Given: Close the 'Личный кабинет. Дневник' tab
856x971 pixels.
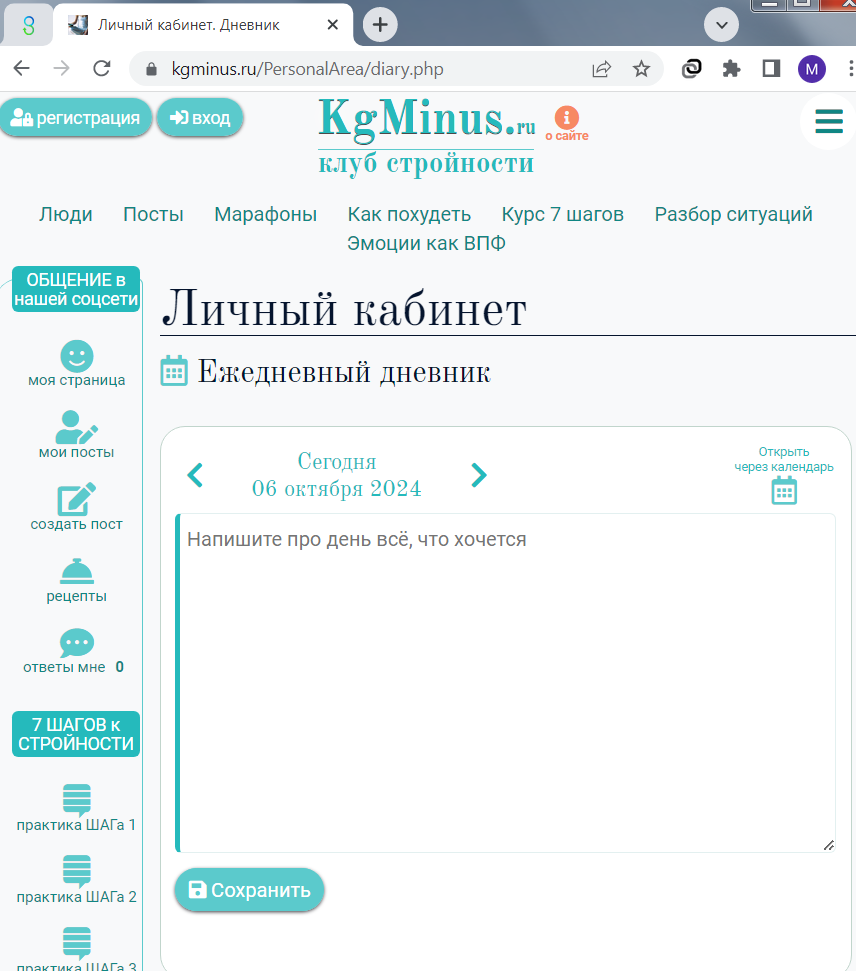Looking at the screenshot, I should click(x=333, y=25).
